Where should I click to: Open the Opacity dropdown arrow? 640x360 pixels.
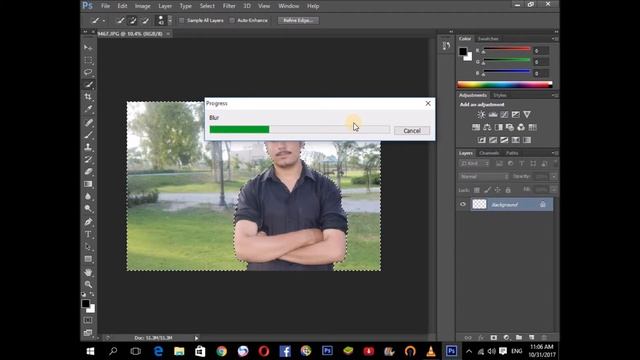pos(554,177)
